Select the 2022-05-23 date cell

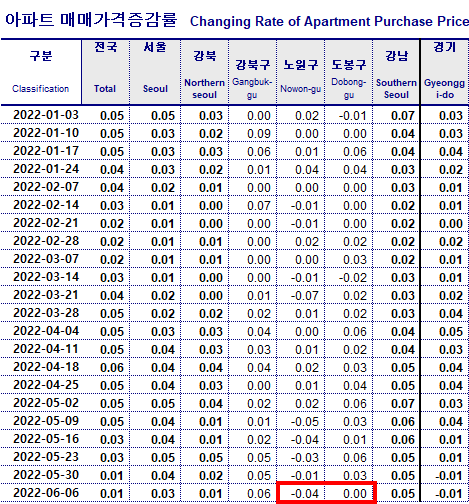pyautogui.click(x=46, y=457)
